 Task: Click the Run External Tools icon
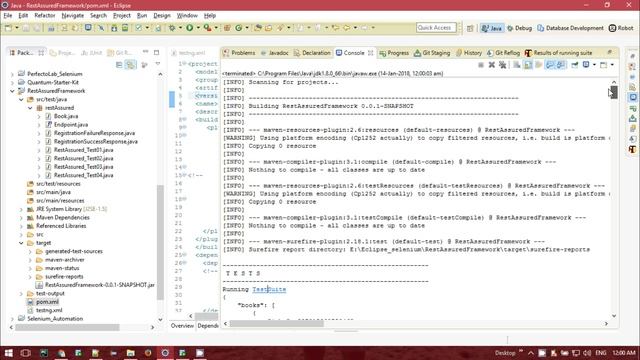click(x=208, y=28)
